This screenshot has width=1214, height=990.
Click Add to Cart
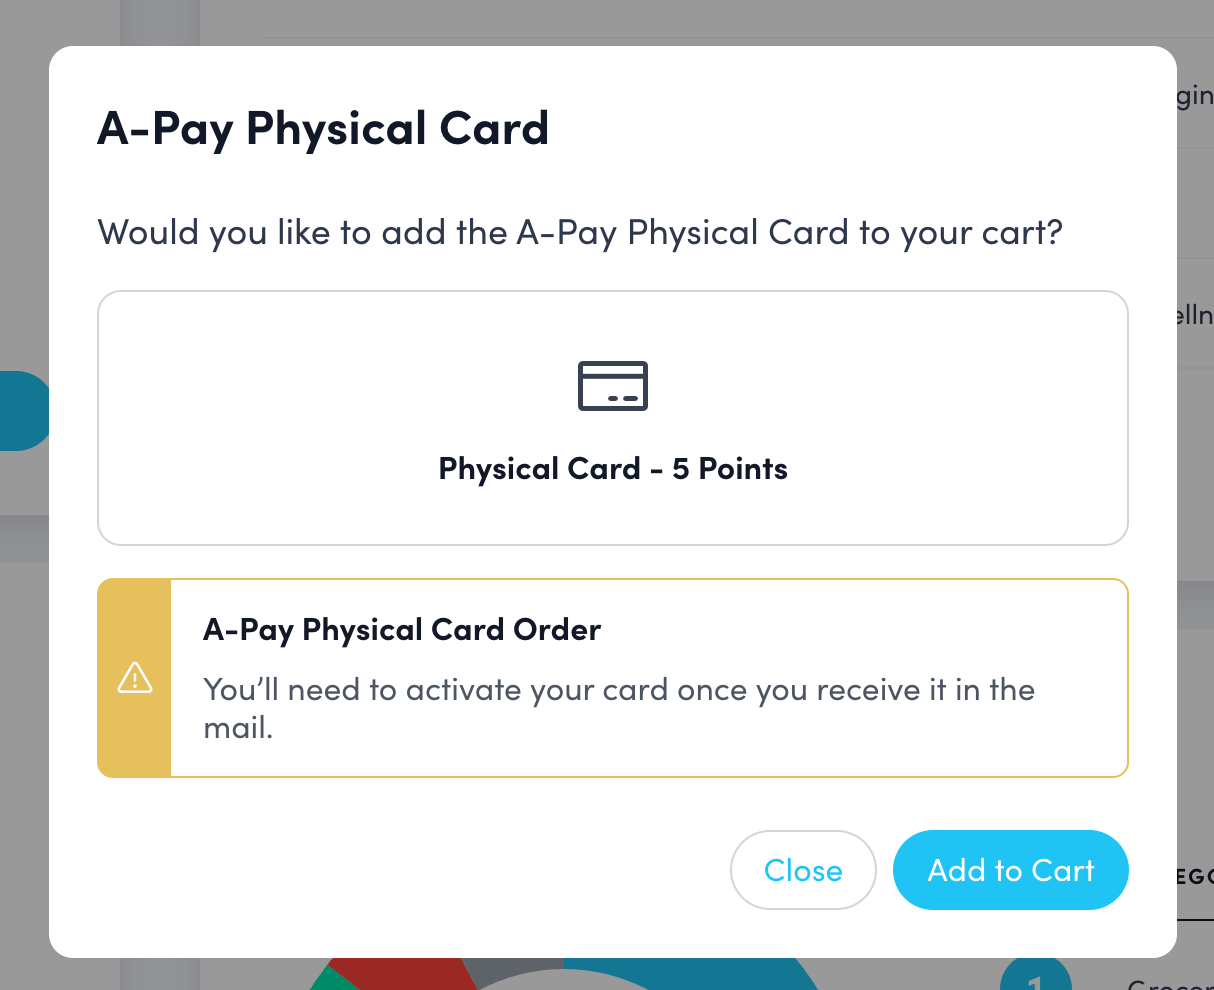[1010, 870]
